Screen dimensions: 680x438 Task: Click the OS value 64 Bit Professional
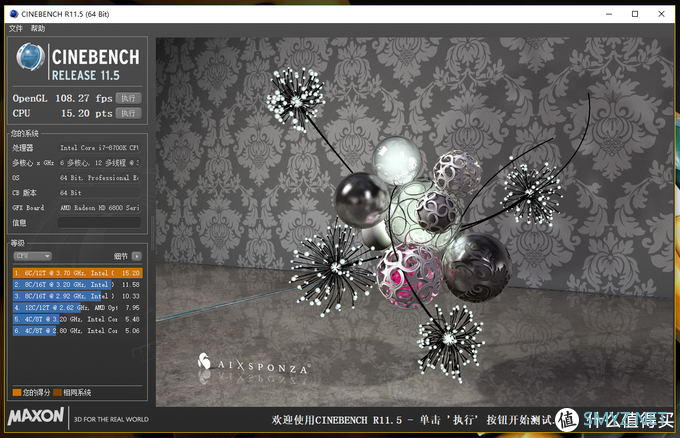(99, 177)
